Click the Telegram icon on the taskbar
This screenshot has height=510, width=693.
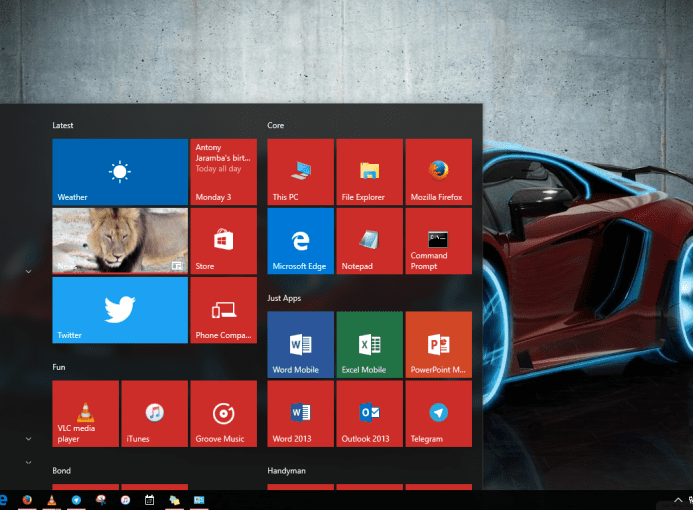tap(76, 500)
